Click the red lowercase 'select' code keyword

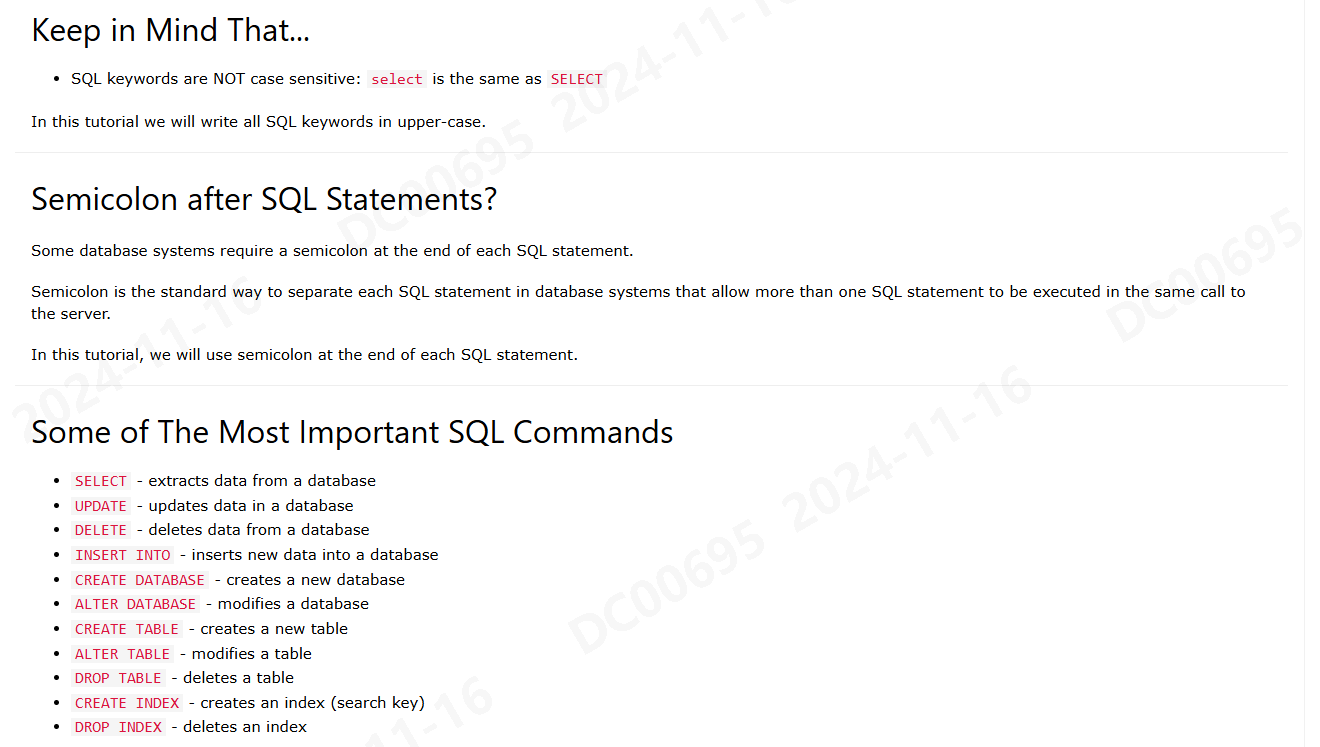click(397, 79)
